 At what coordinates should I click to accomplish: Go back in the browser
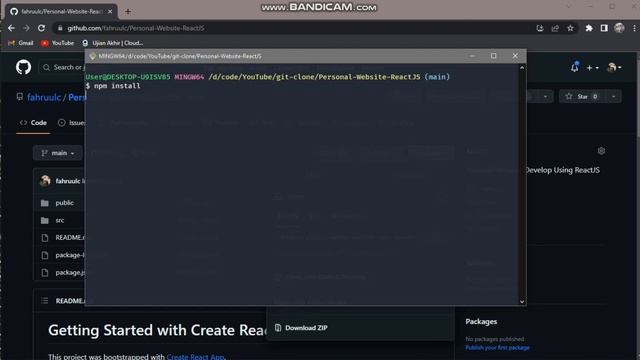11,28
